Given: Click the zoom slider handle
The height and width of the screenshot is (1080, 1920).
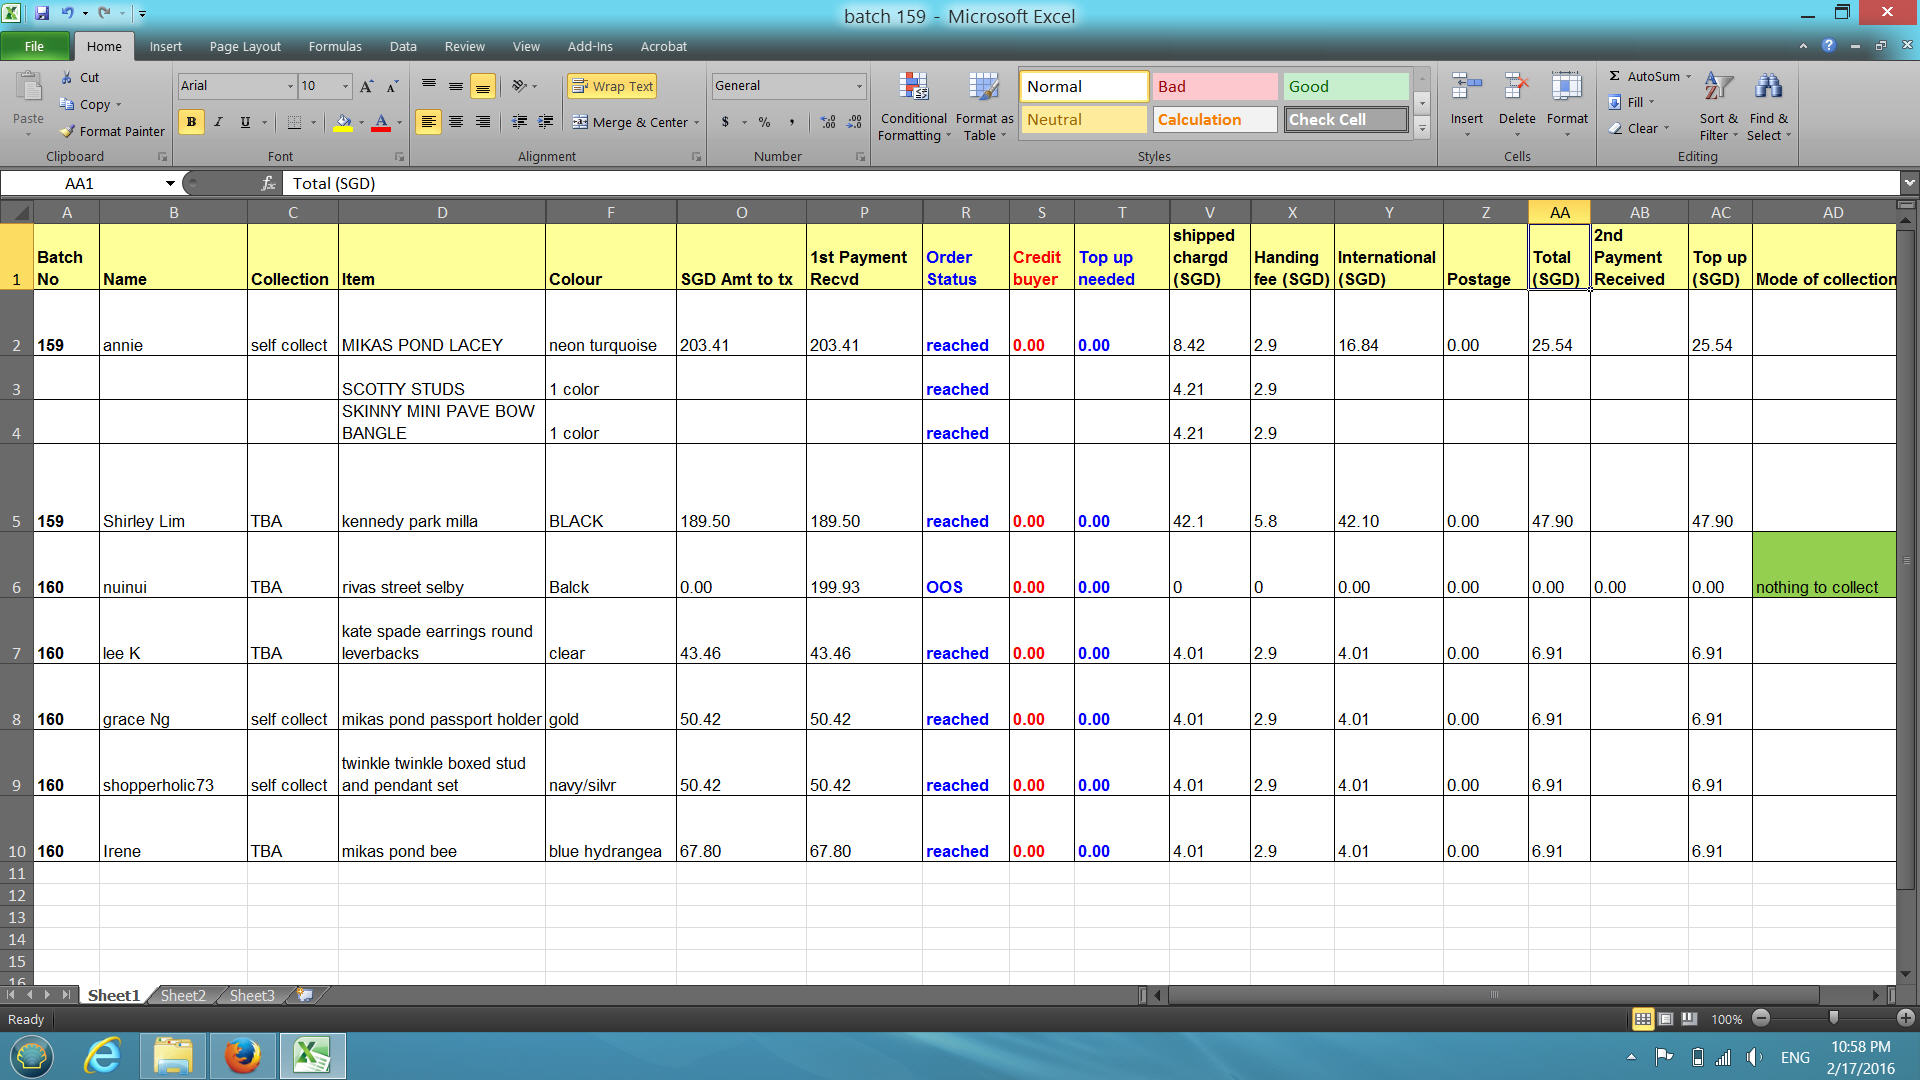Looking at the screenshot, I should click(1833, 1018).
